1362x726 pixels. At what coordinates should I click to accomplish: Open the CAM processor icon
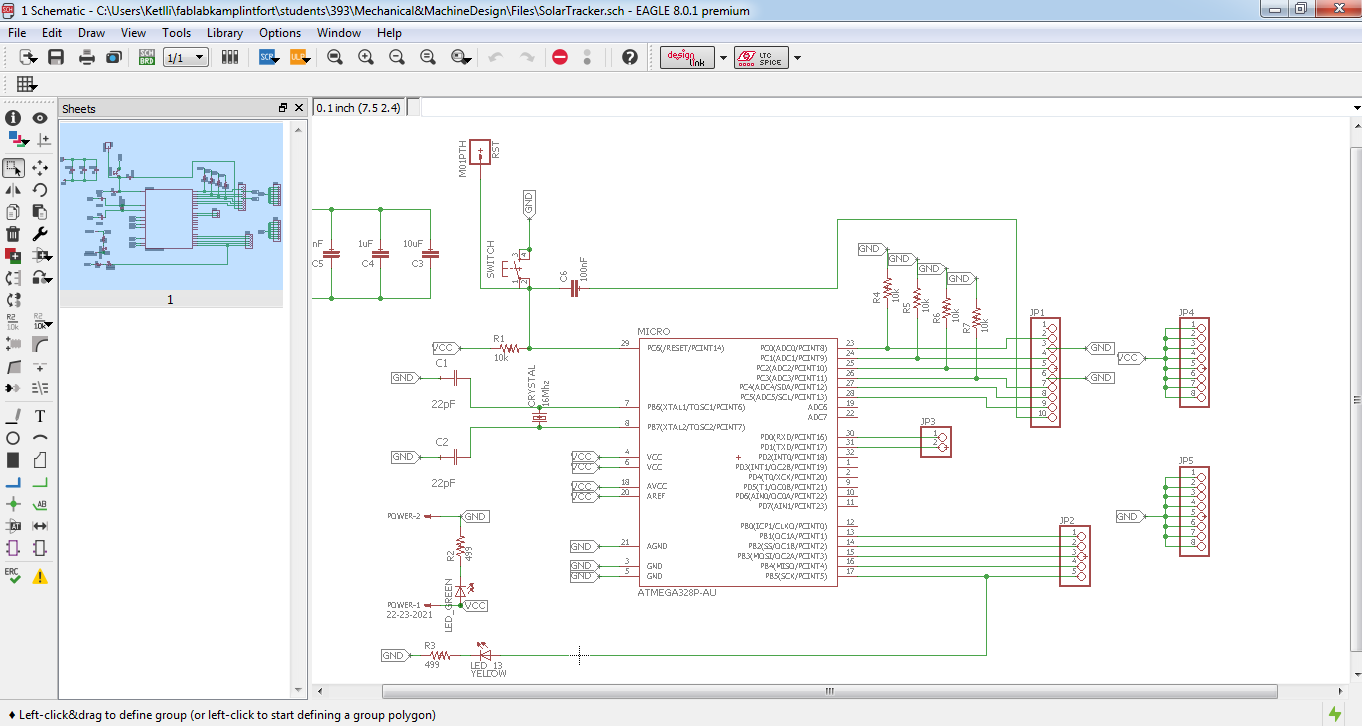coord(113,57)
